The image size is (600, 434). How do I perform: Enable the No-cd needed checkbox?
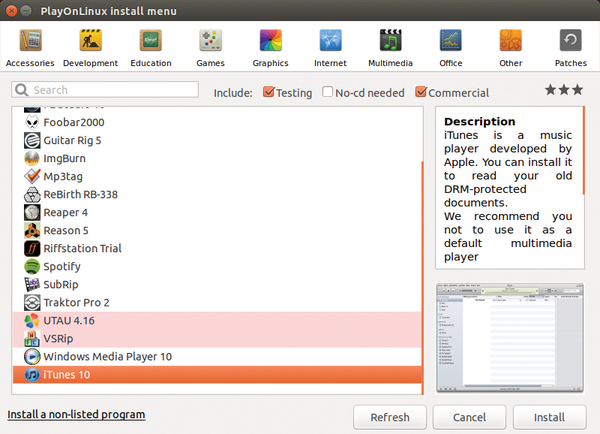click(x=327, y=92)
